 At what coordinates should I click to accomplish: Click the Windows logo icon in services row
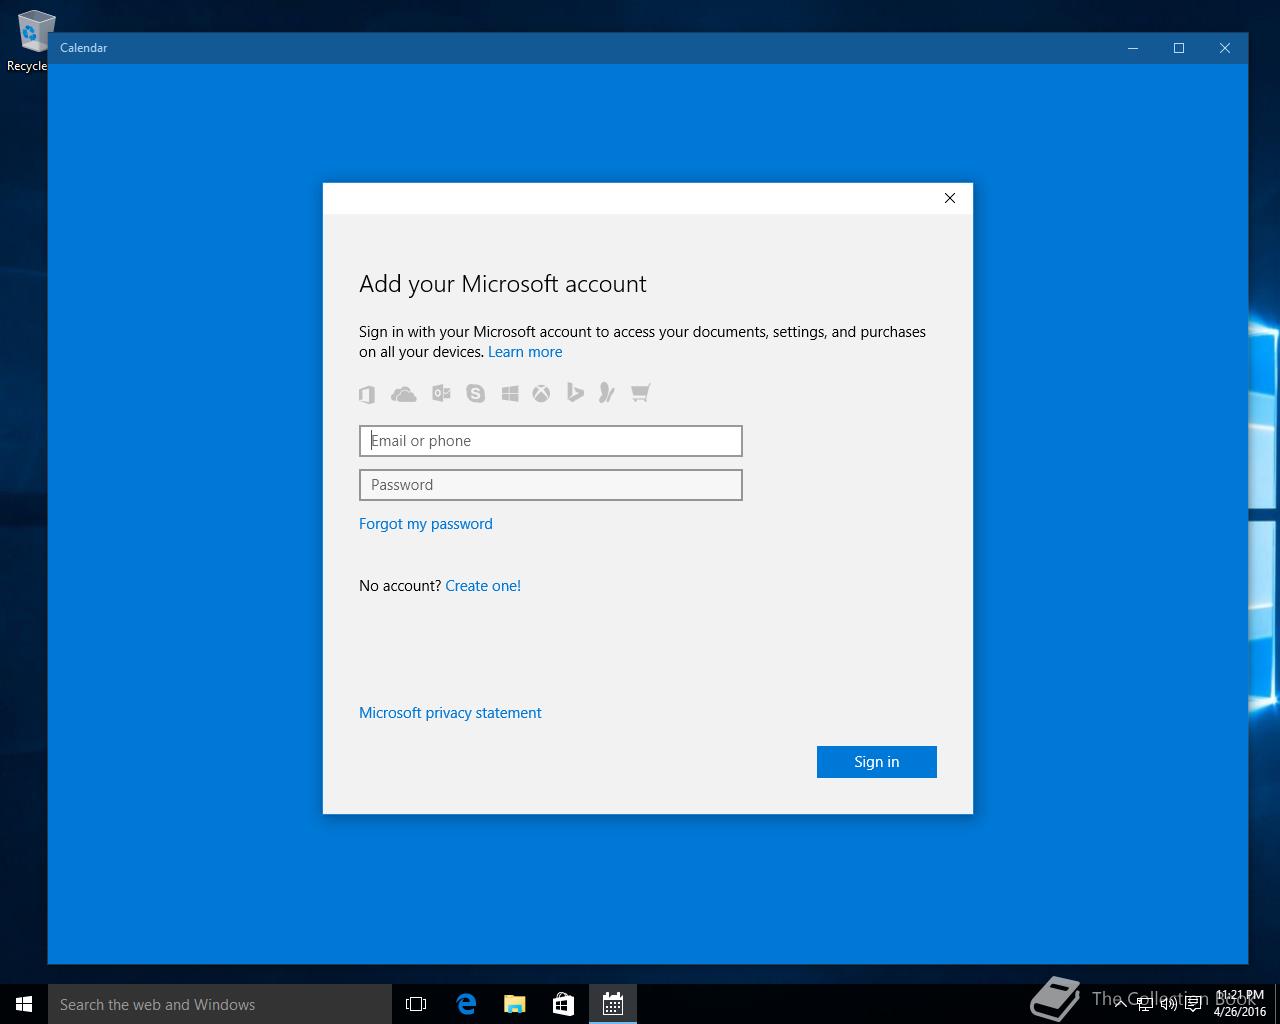point(510,394)
